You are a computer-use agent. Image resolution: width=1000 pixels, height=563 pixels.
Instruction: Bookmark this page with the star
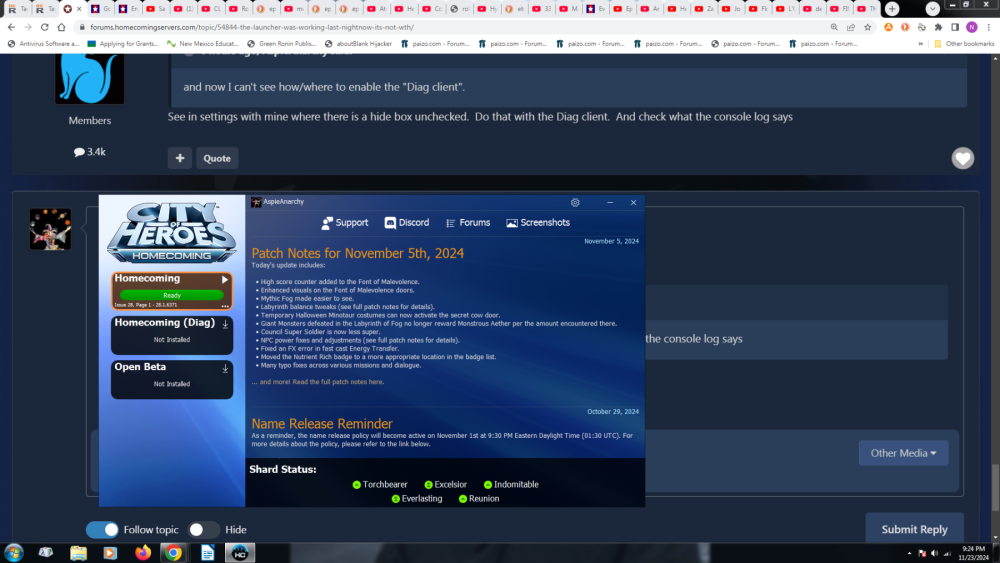coord(867,27)
